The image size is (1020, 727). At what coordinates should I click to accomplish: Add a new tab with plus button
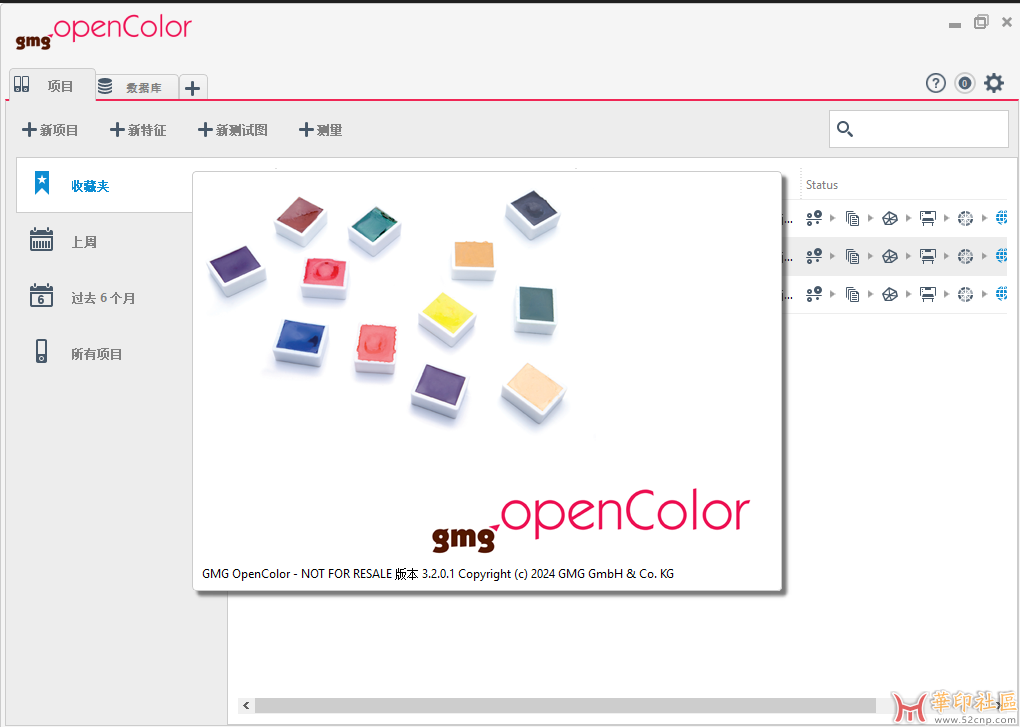193,88
